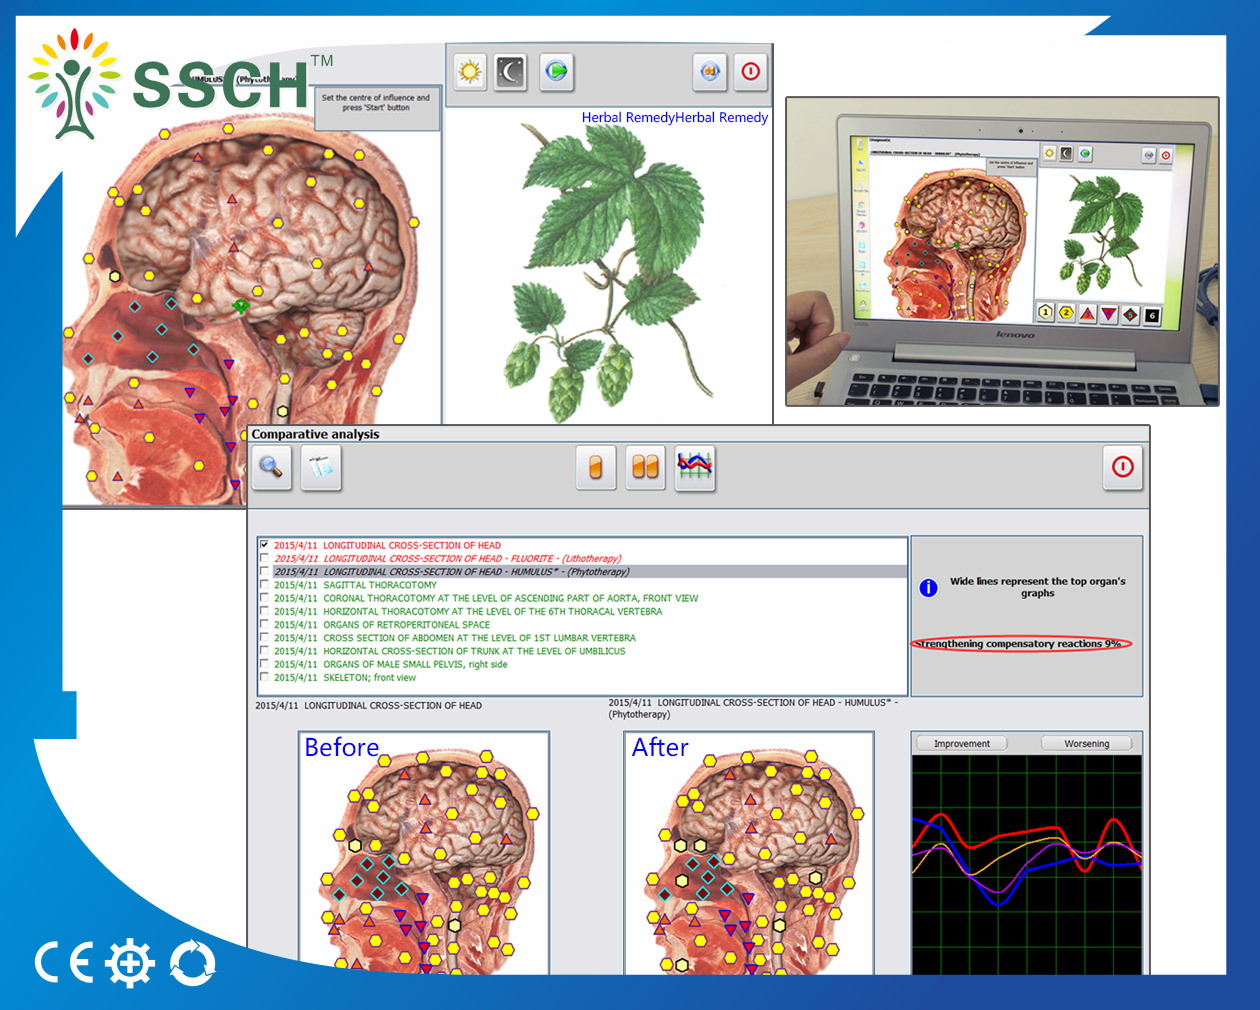This screenshot has width=1260, height=1010.
Task: Click the "Comparative analysis" window title
Action: (315, 434)
